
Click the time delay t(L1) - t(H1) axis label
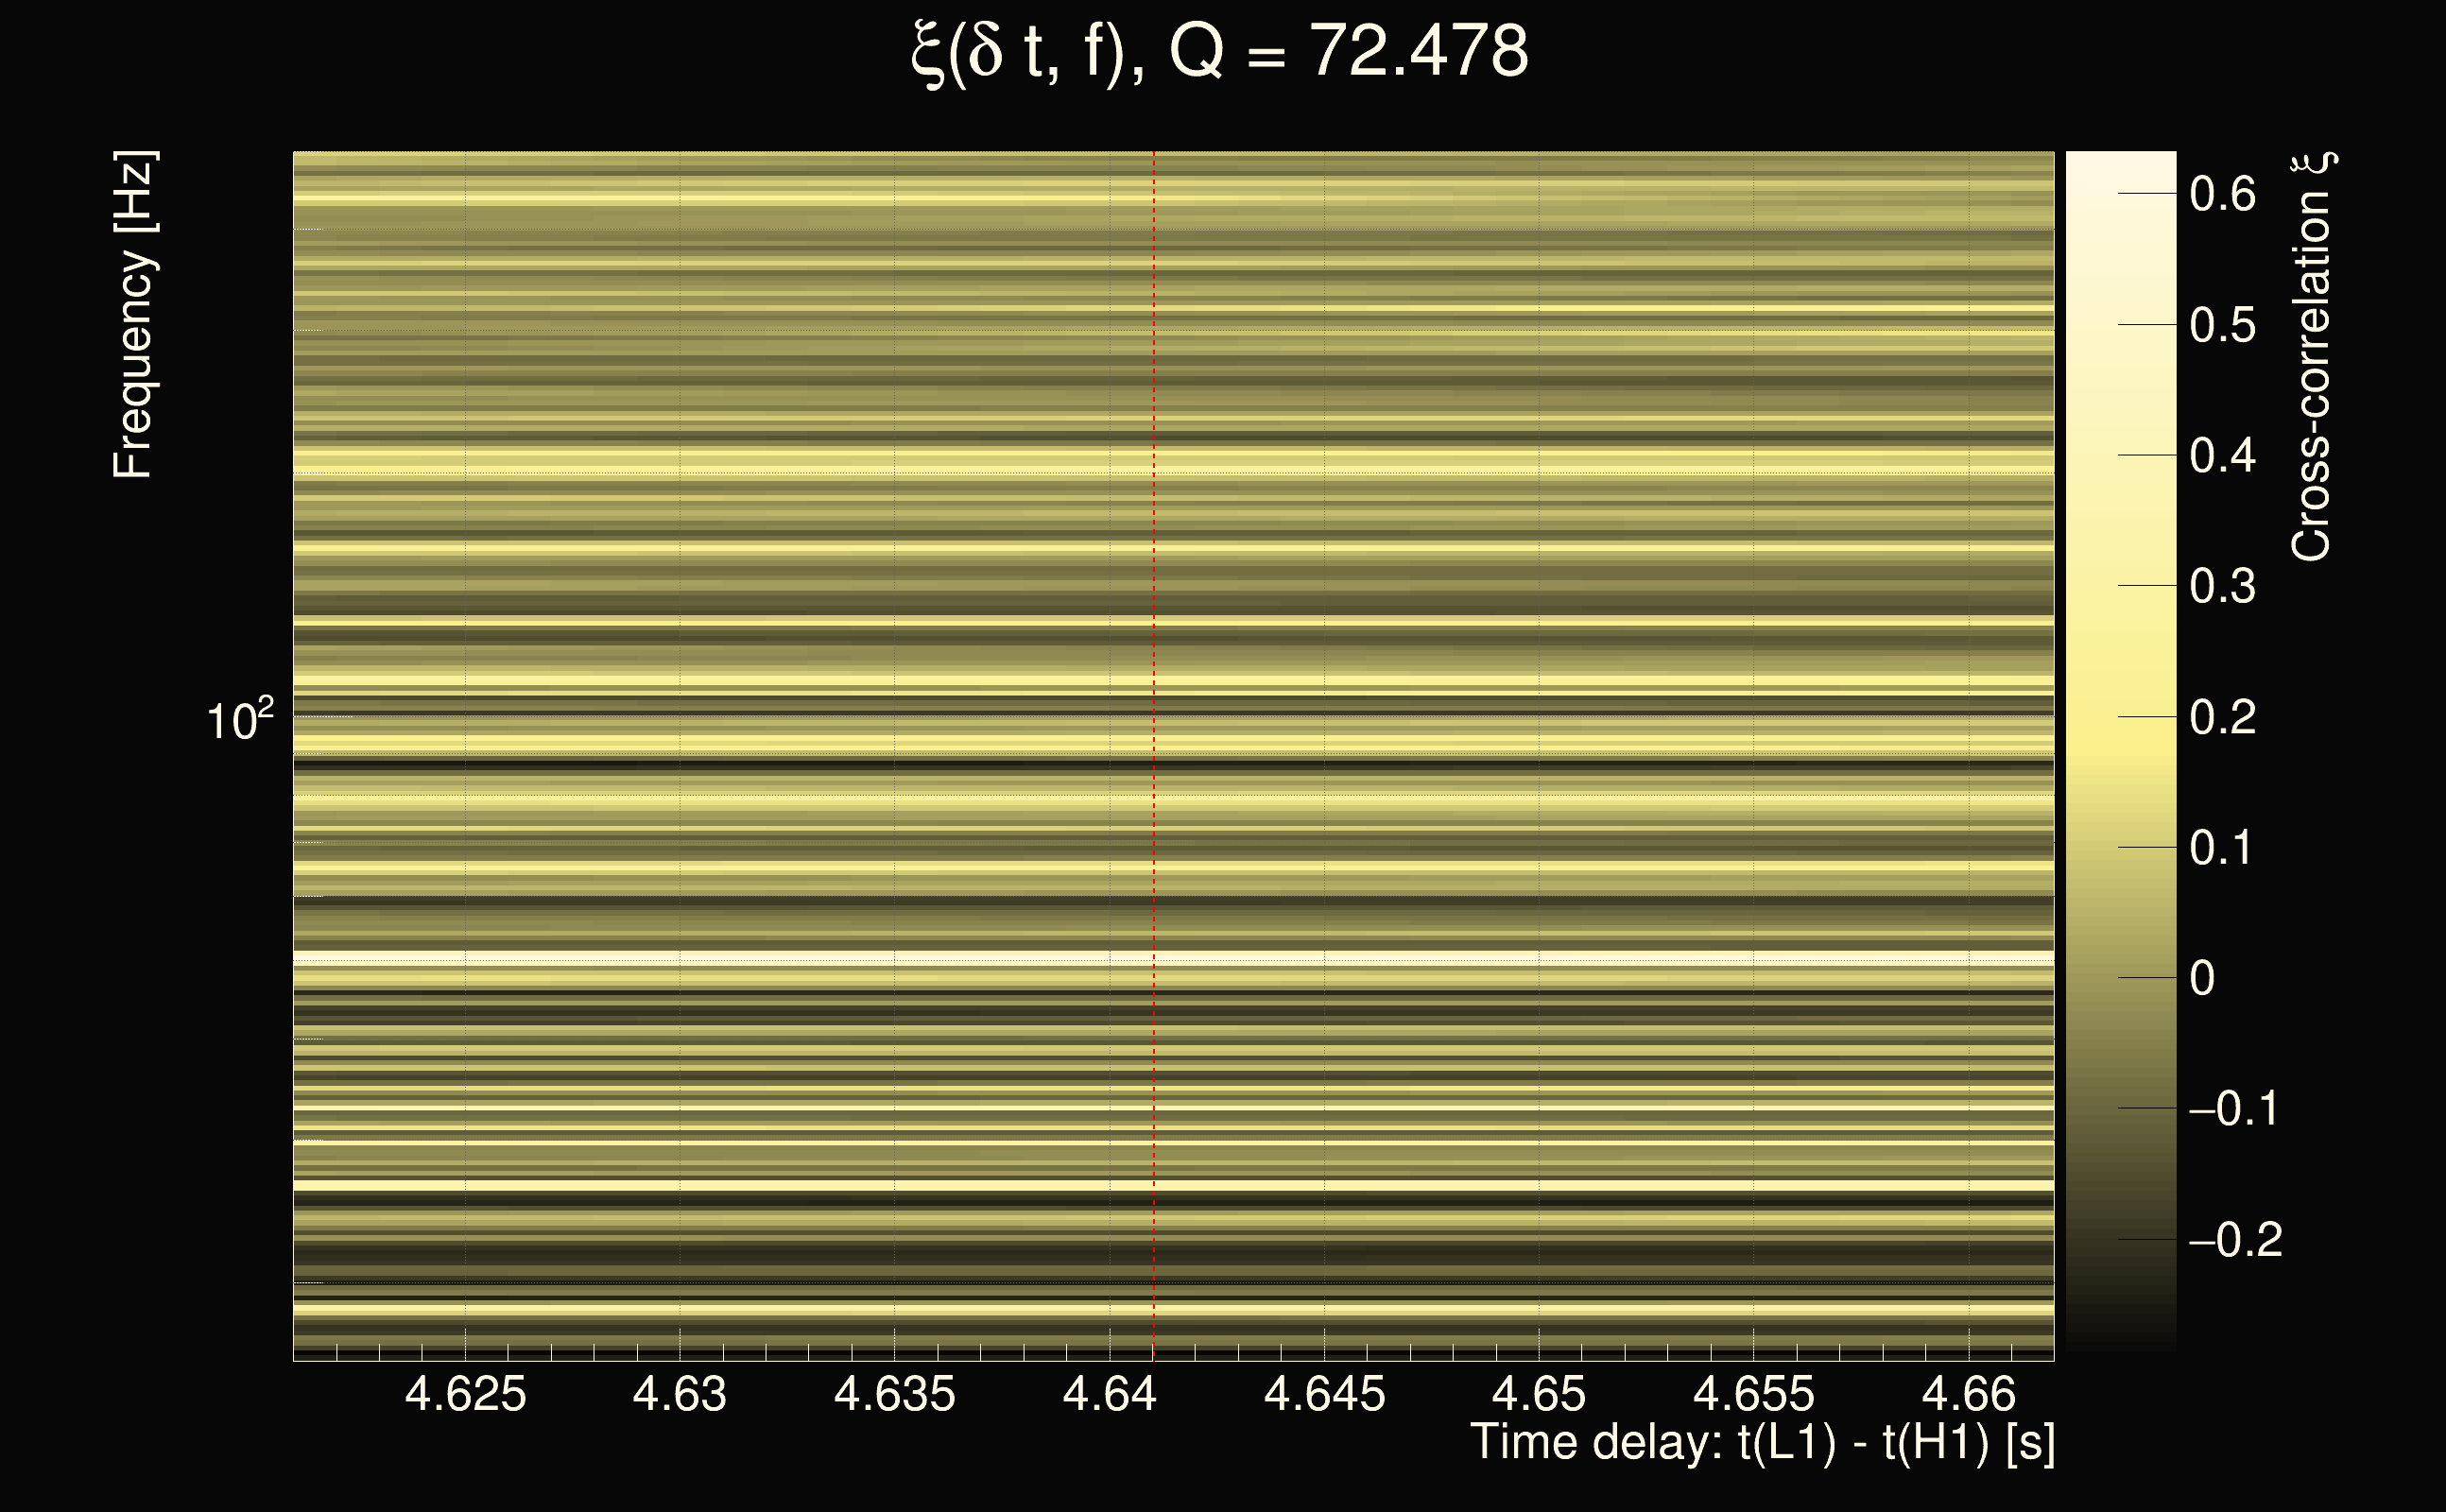tap(1762, 1443)
